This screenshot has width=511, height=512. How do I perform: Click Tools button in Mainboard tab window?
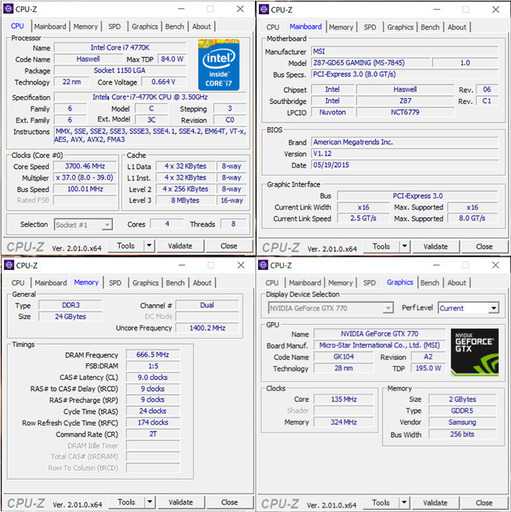click(x=381, y=247)
